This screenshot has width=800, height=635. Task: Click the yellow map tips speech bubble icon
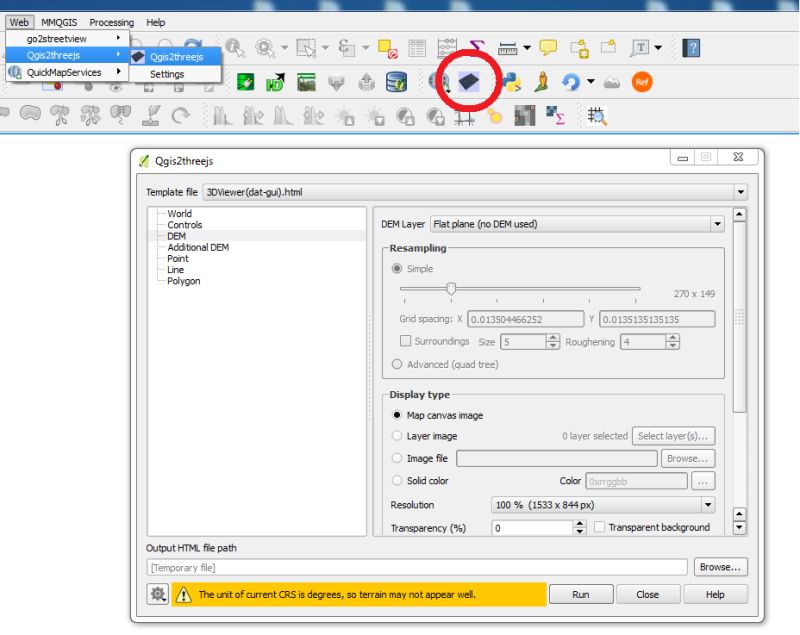548,47
